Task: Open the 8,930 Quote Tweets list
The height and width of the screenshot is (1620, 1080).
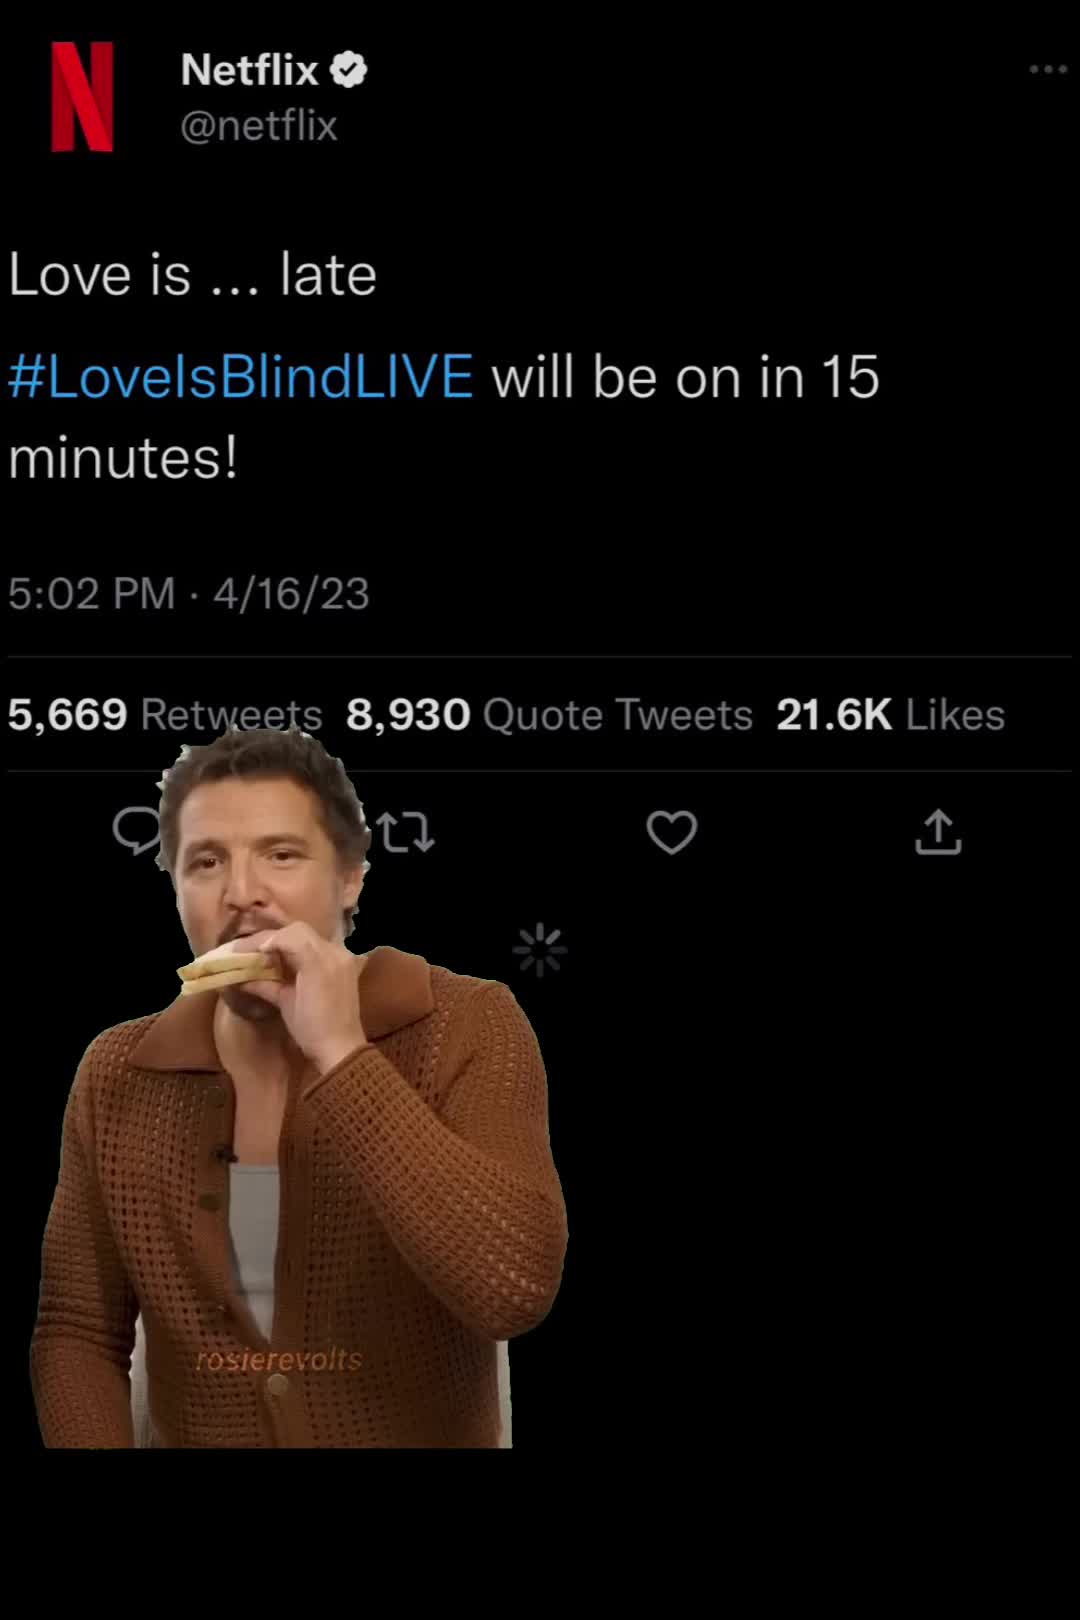Action: point(549,715)
